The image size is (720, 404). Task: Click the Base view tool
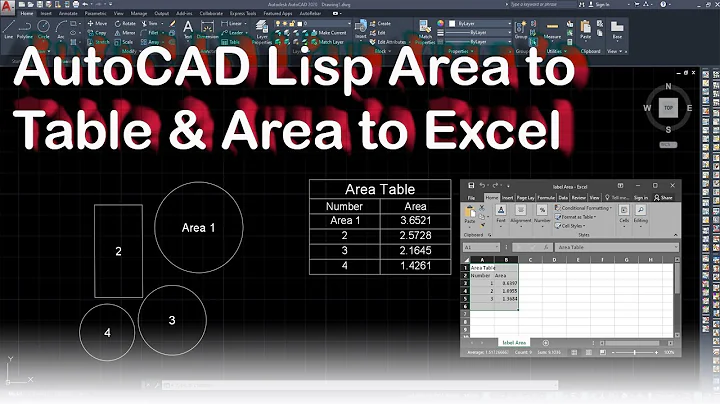tap(617, 29)
